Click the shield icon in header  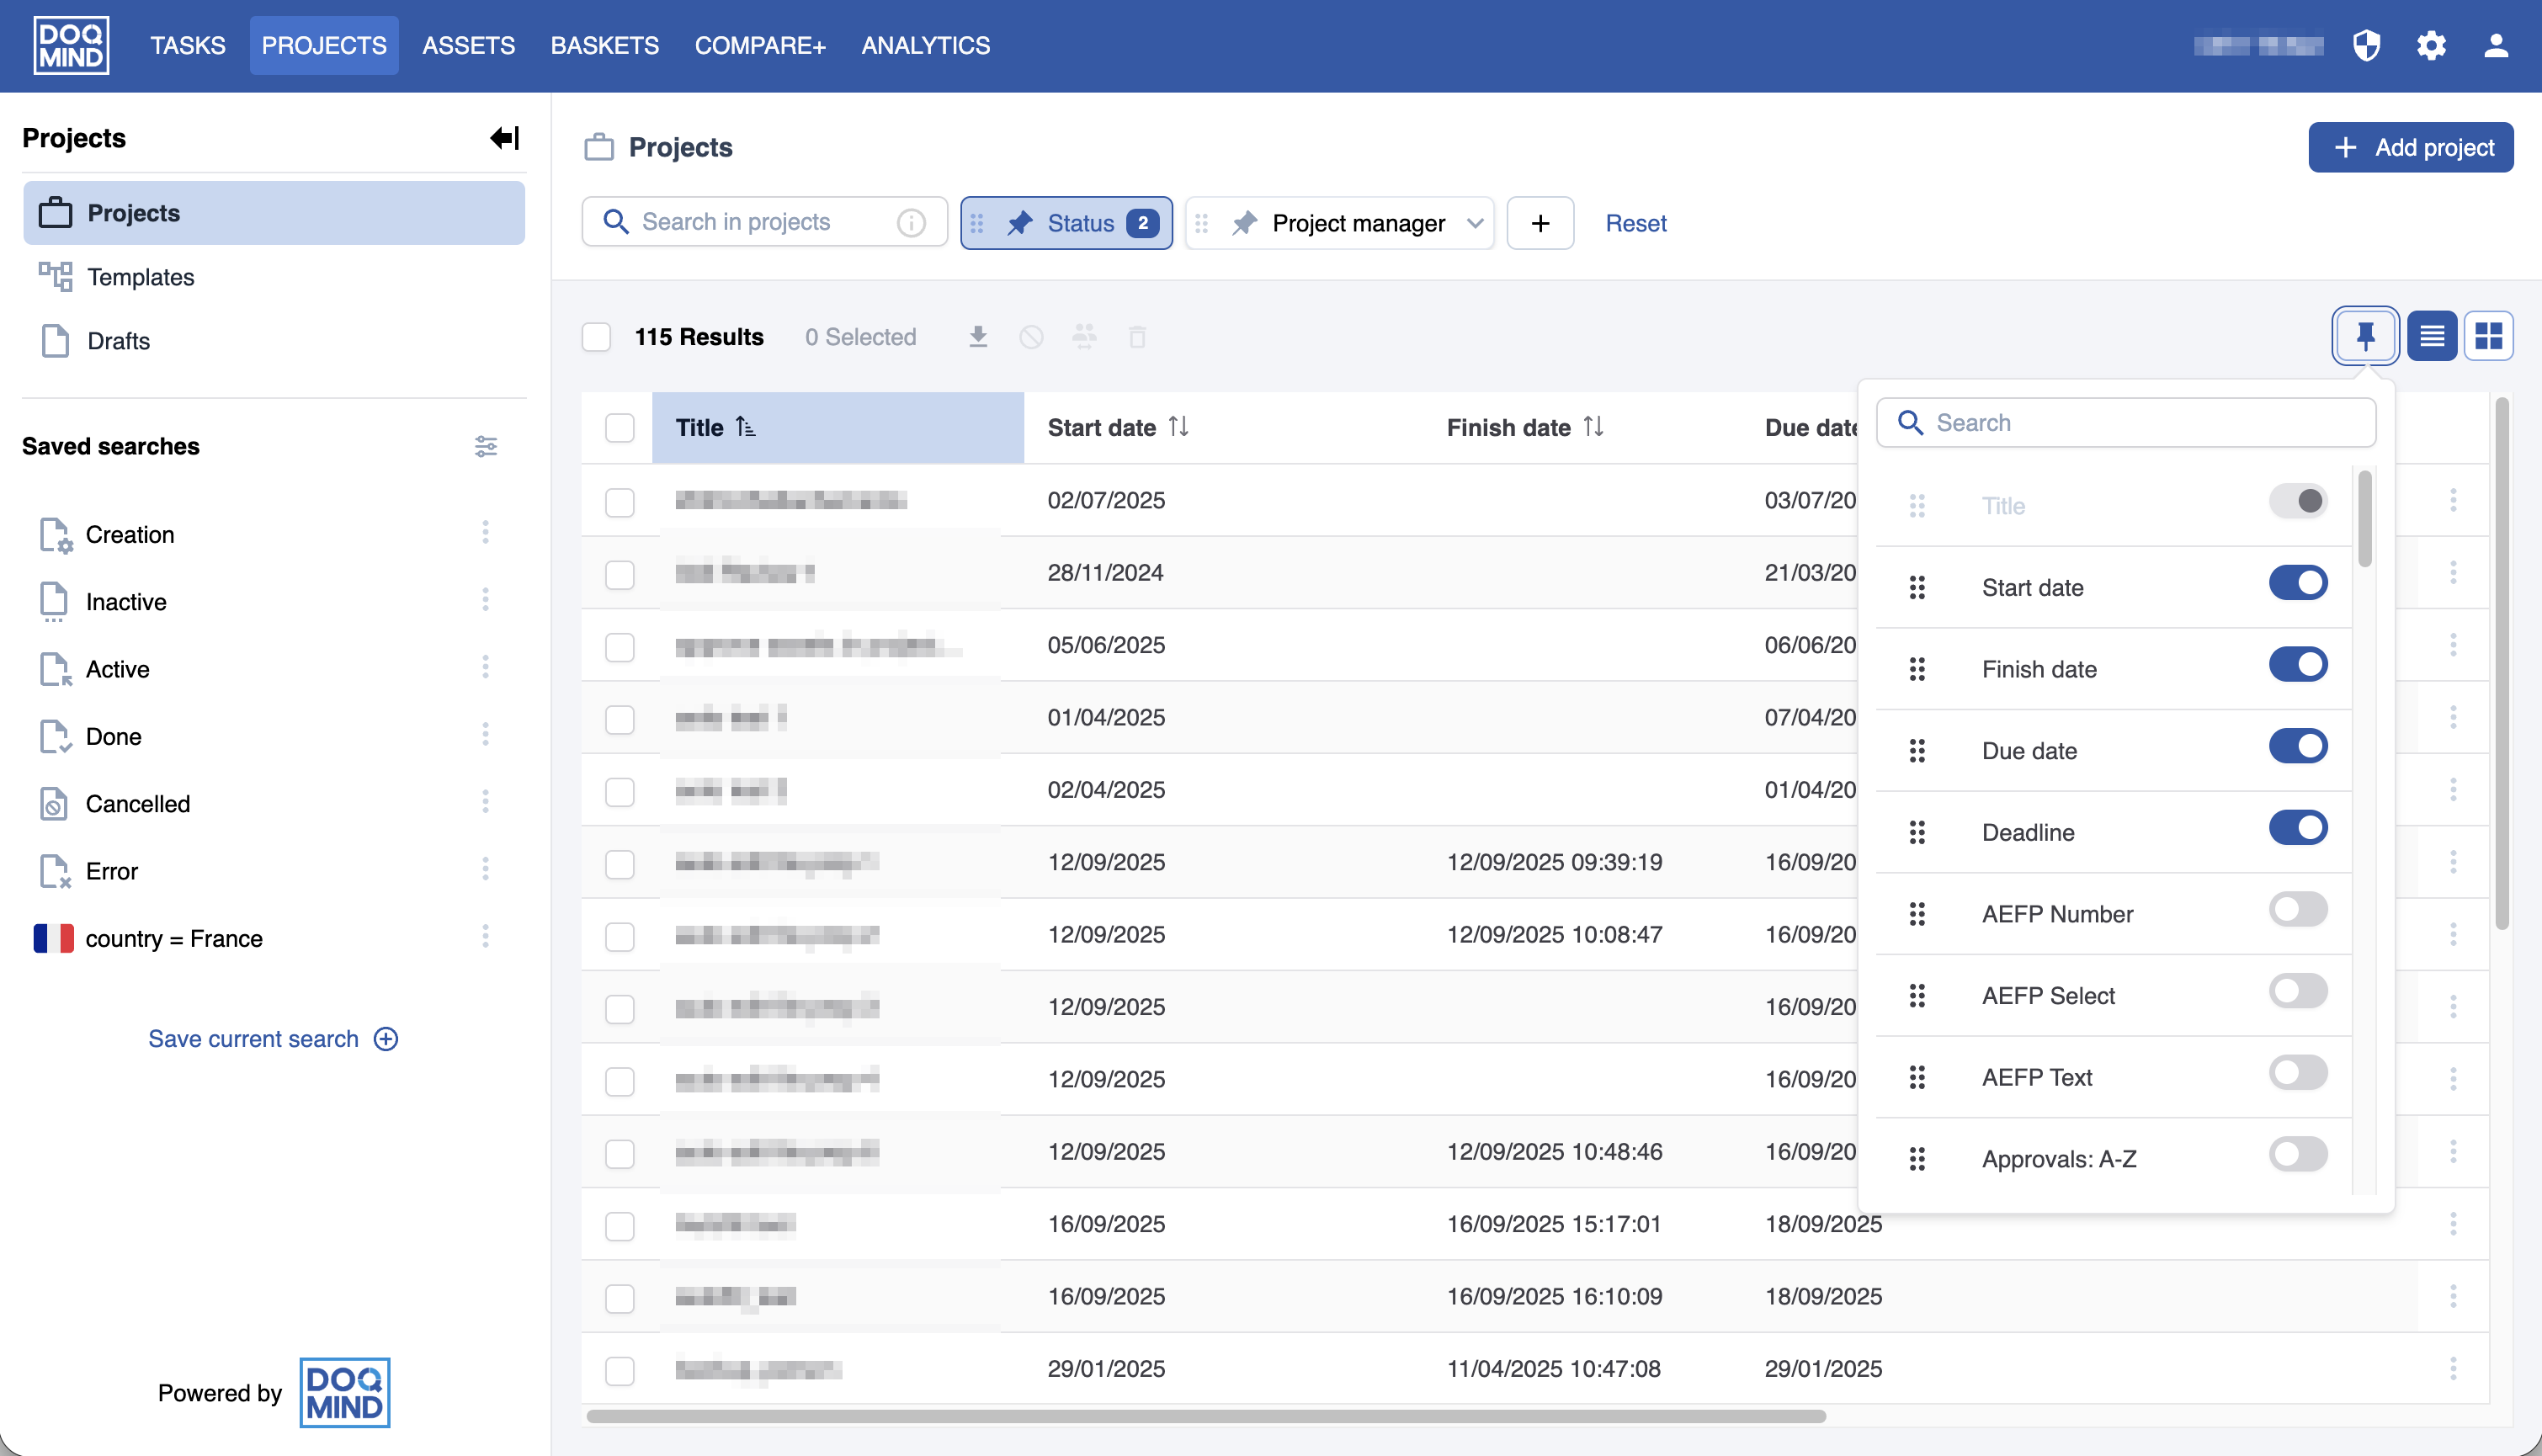coord(2366,46)
